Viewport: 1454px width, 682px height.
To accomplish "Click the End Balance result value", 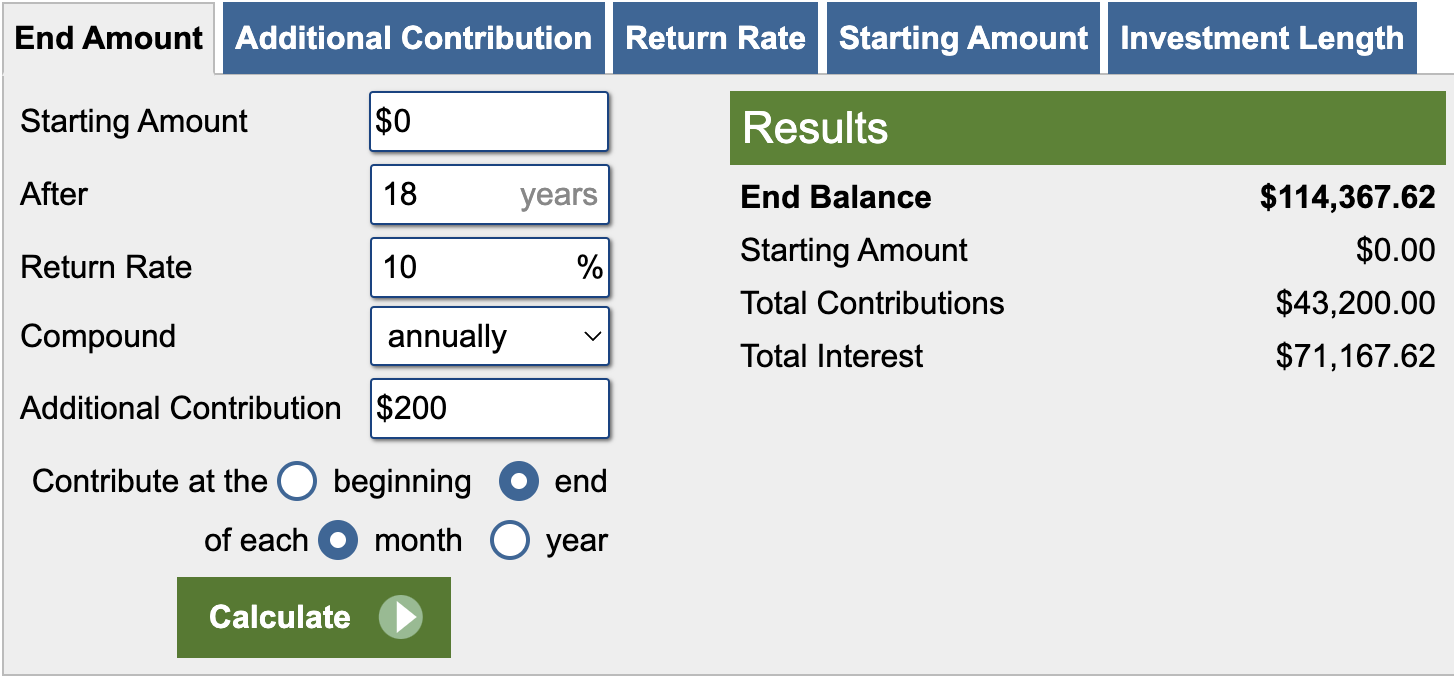I will (x=1347, y=197).
